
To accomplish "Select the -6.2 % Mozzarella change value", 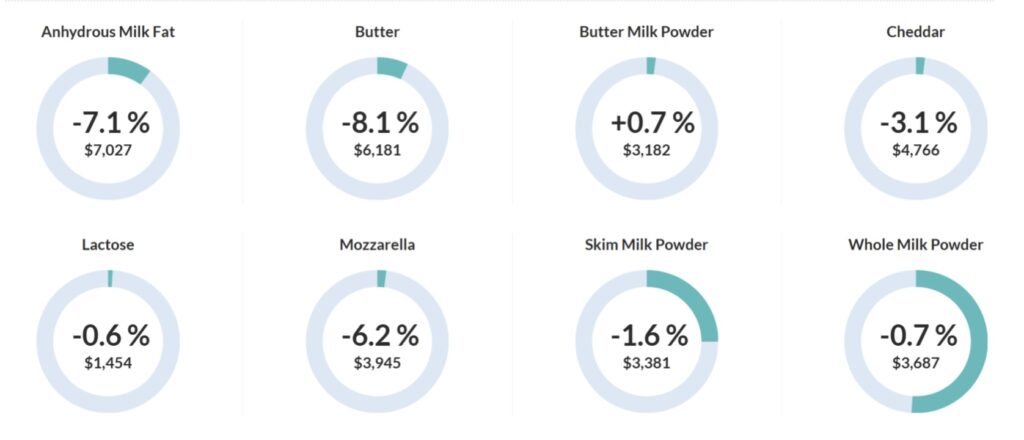I will point(379,335).
